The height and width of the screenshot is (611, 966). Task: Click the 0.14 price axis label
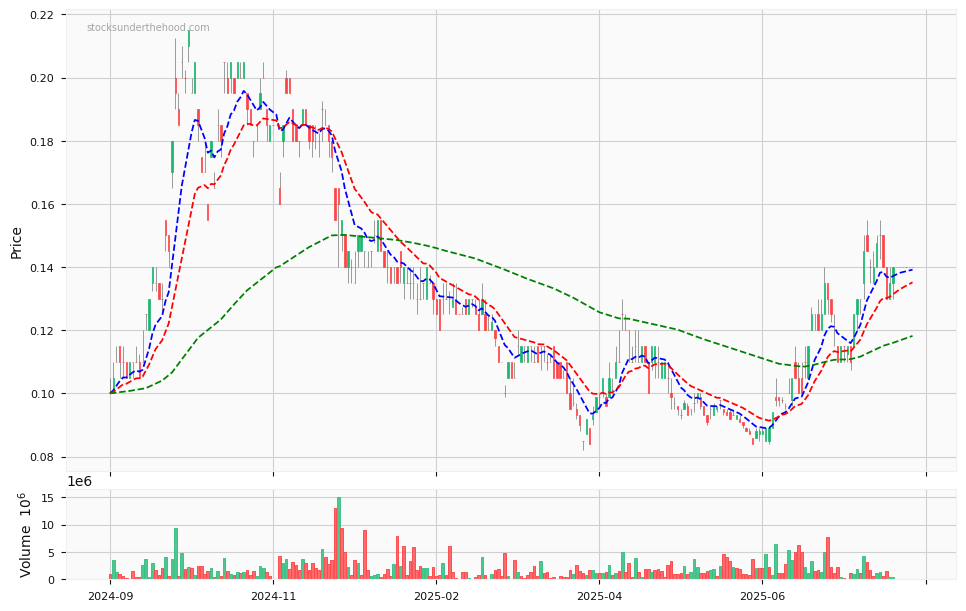tap(41, 268)
